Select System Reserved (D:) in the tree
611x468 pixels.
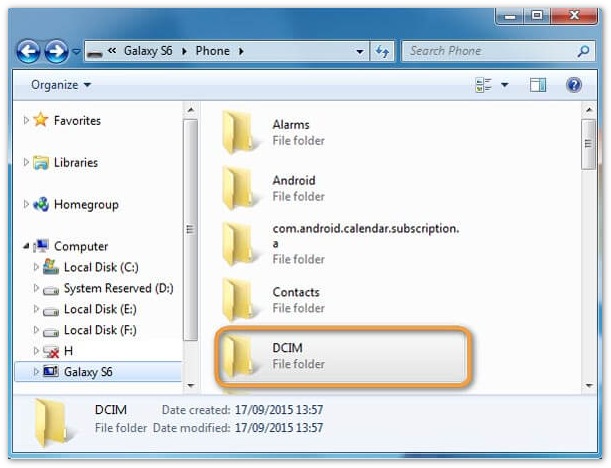point(118,288)
